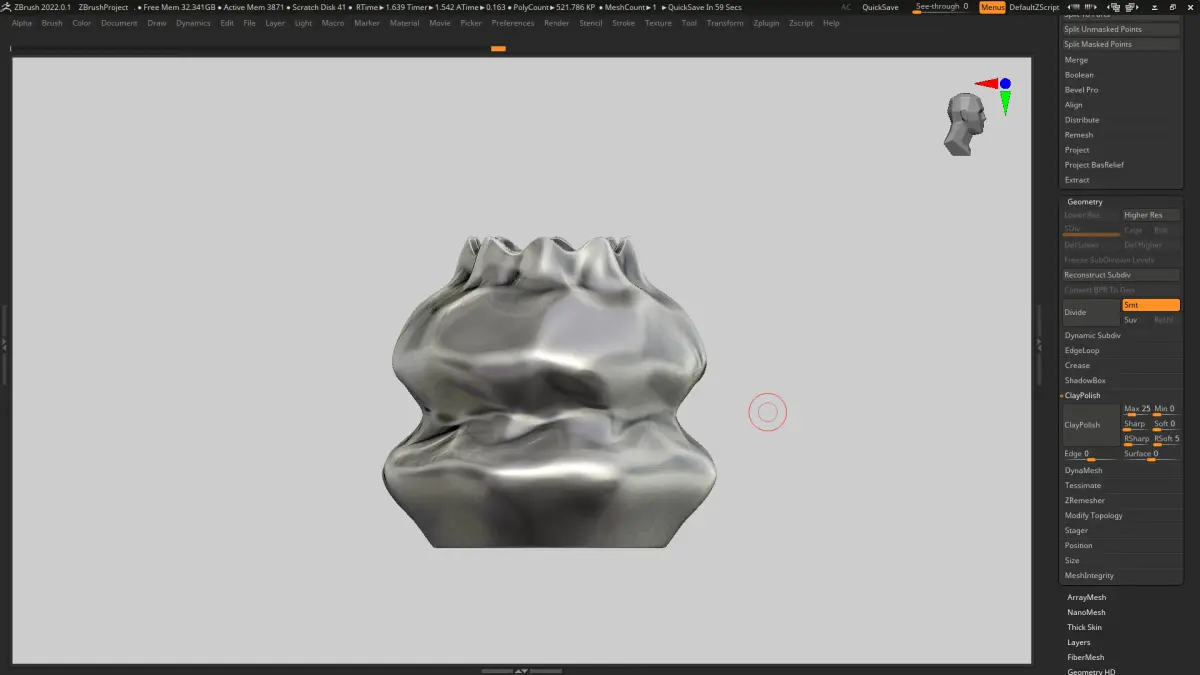Open the Stroke menu
The width and height of the screenshot is (1200, 675).
click(x=623, y=23)
